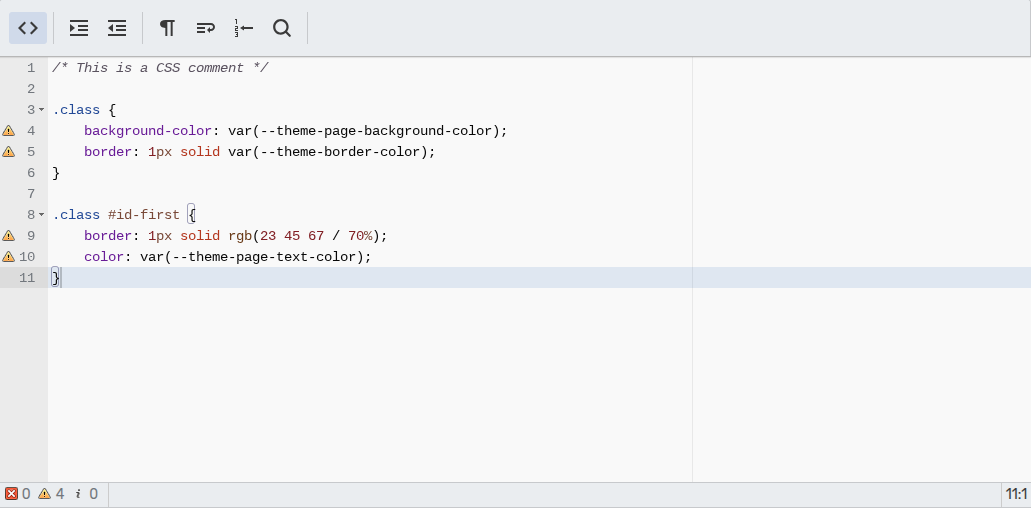Click the 11:1 cursor position indicator
1031x508 pixels.
(x=1016, y=494)
